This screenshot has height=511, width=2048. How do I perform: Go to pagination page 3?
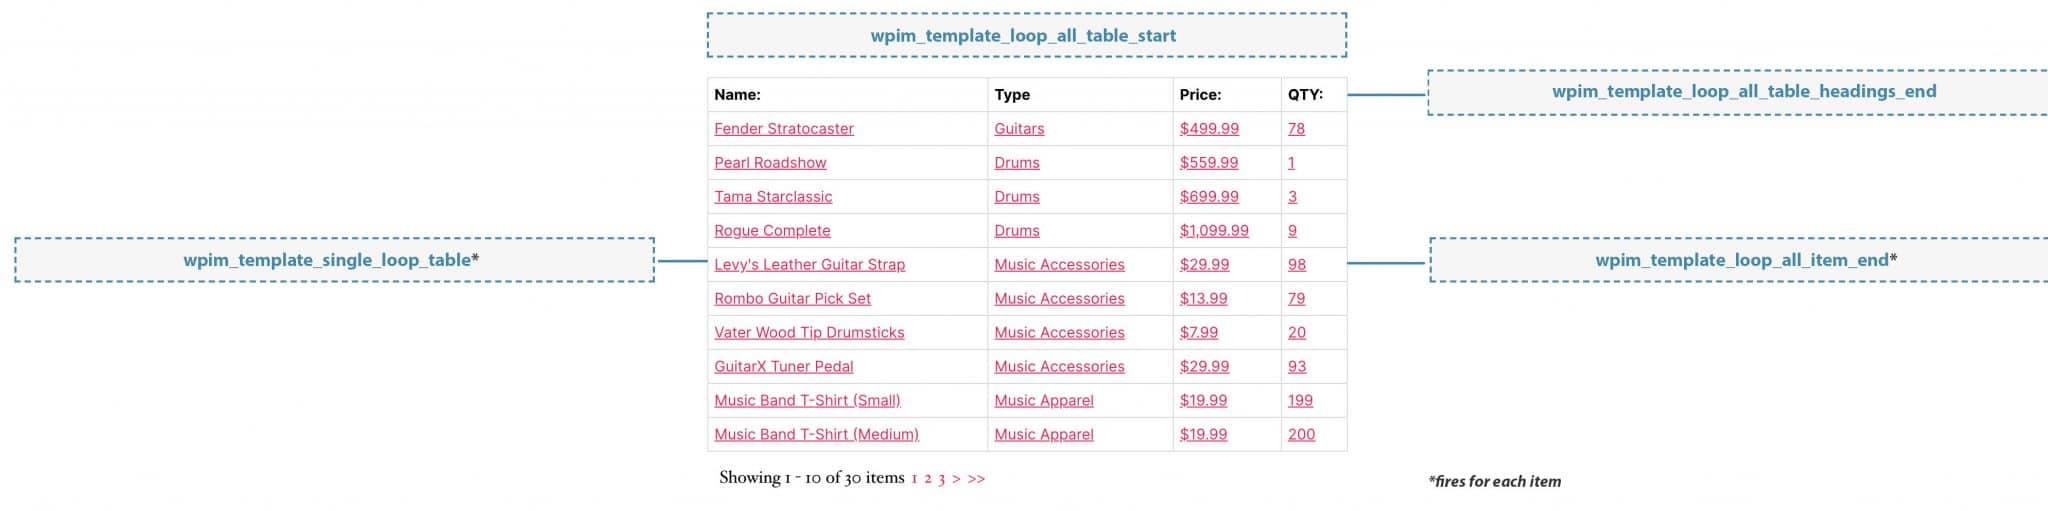pos(941,479)
